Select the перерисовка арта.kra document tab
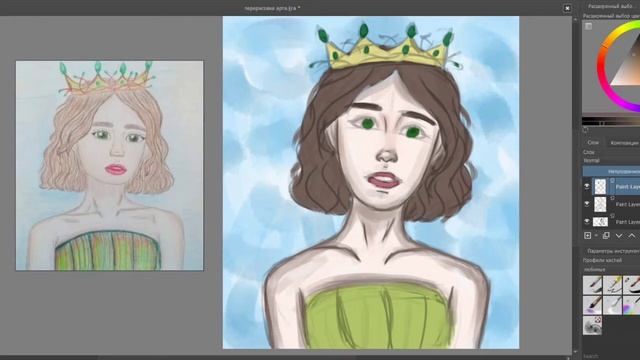This screenshot has height=360, width=640. pos(272,8)
